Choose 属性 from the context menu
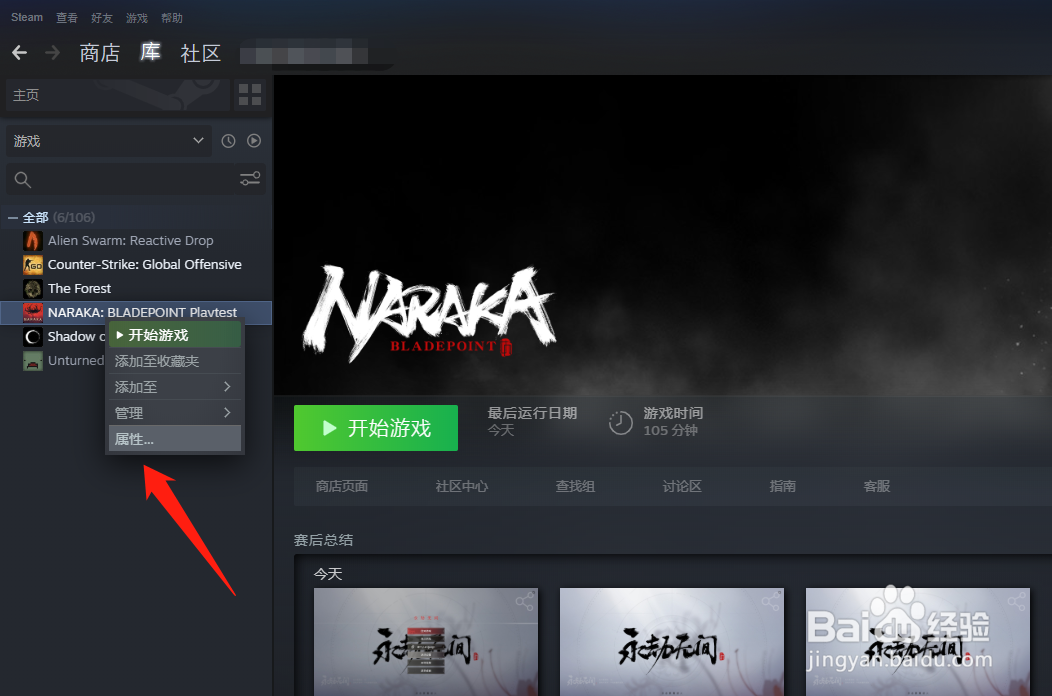The height and width of the screenshot is (696, 1052). [175, 438]
